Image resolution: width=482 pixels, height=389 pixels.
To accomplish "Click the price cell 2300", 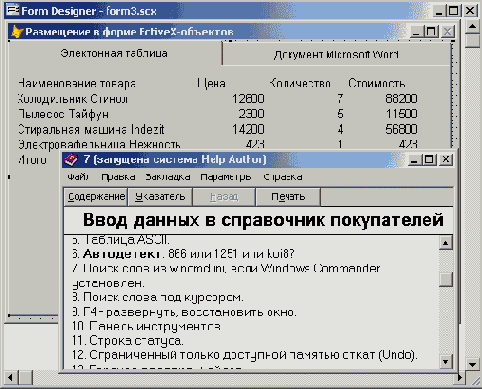I will (251, 114).
